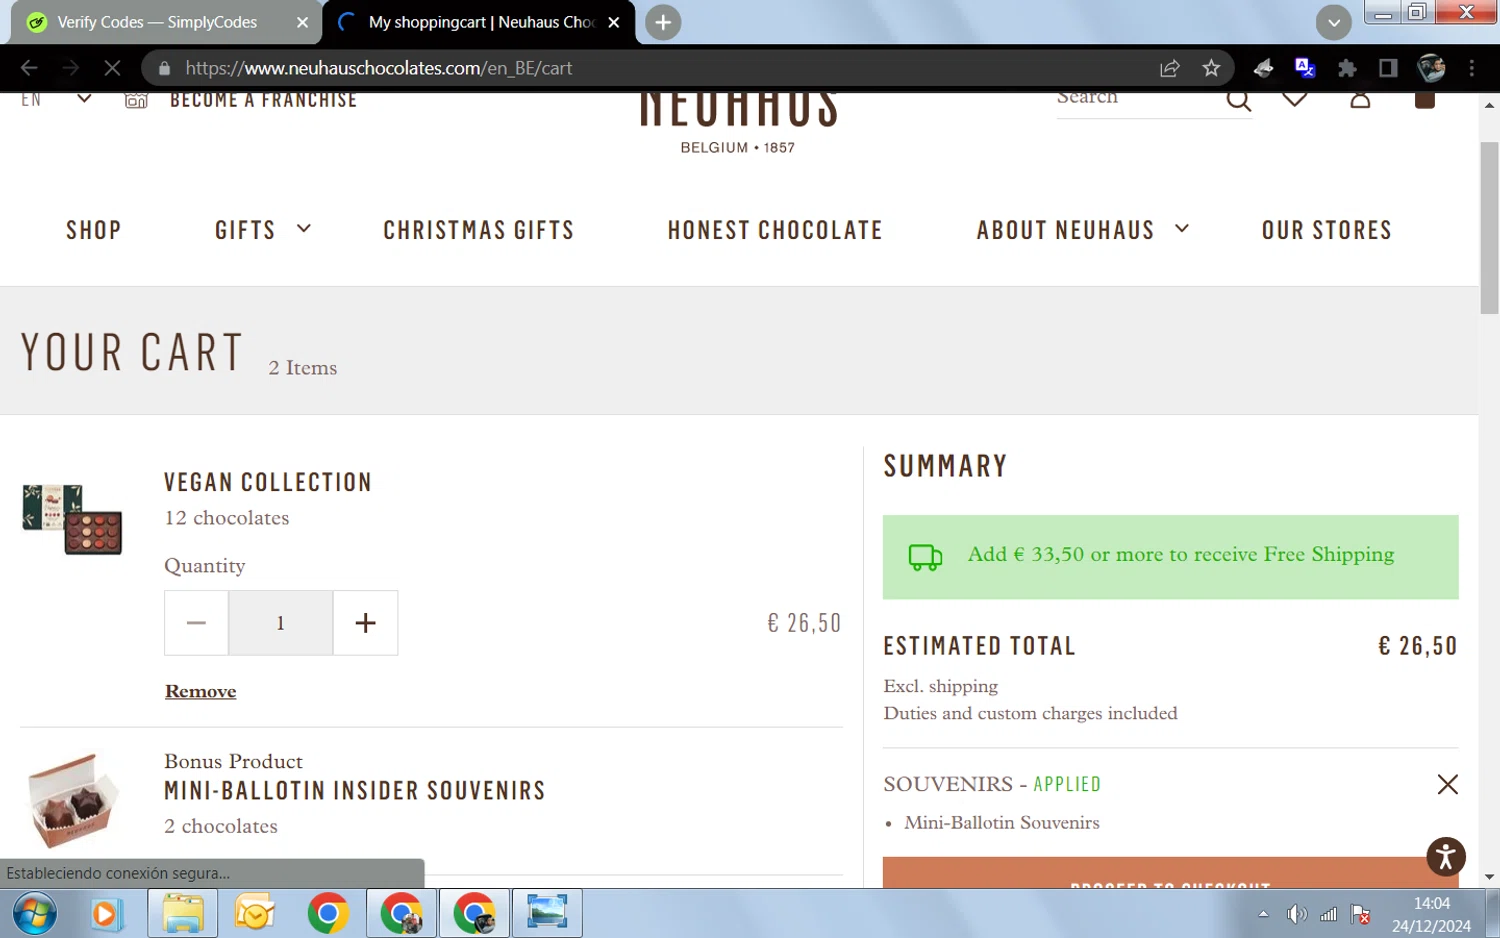The image size is (1500, 938).
Task: Close the My shoppingcart tab
Action: pyautogui.click(x=614, y=22)
